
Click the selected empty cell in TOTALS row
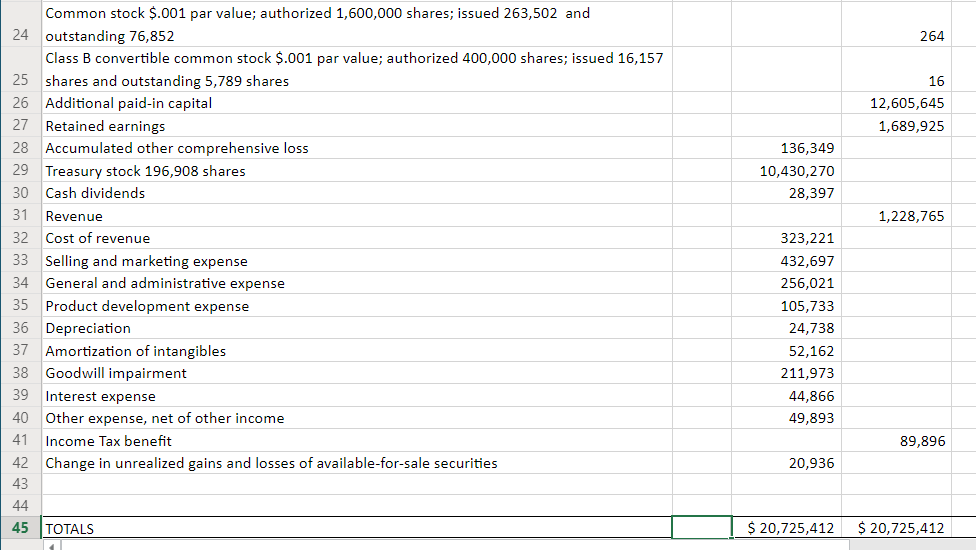(x=702, y=528)
